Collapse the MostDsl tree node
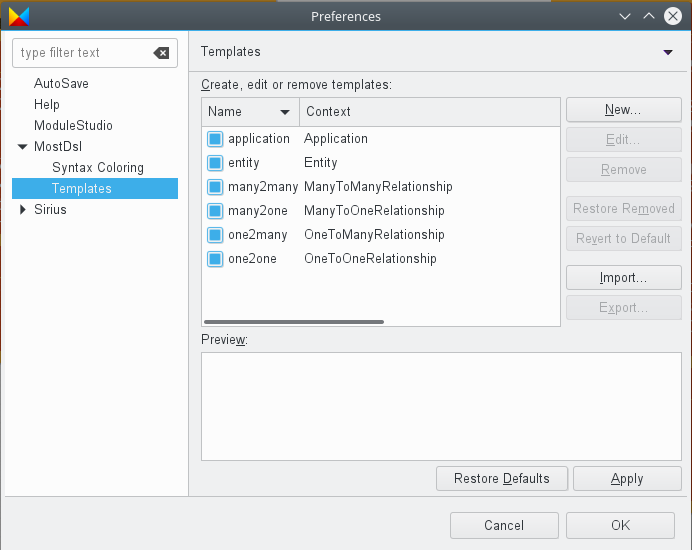This screenshot has height=550, width=692. (23, 147)
